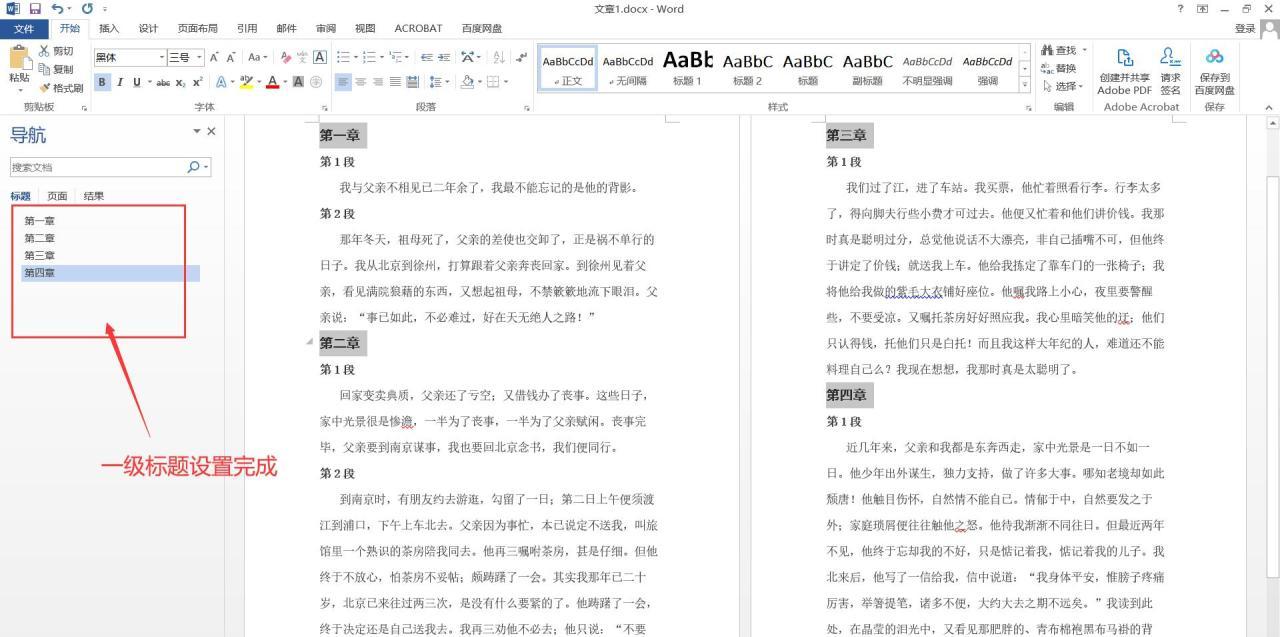The width and height of the screenshot is (1280, 637).
Task: Apply distributed paragraph alignment
Action: pos(412,82)
